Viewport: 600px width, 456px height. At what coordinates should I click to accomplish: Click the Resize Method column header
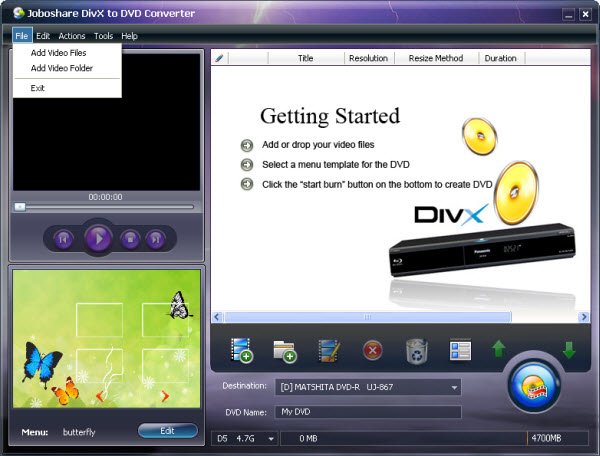pos(436,58)
